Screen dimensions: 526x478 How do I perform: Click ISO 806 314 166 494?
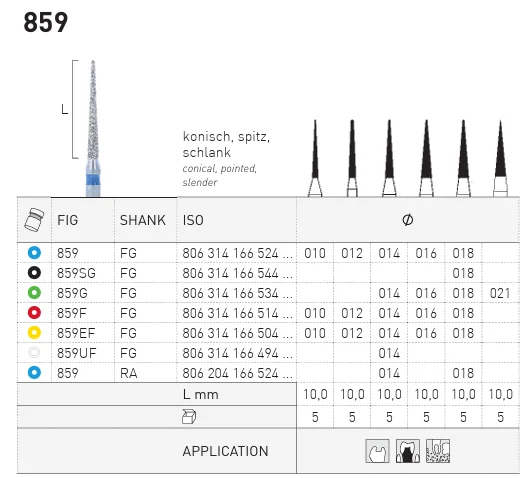(238, 353)
